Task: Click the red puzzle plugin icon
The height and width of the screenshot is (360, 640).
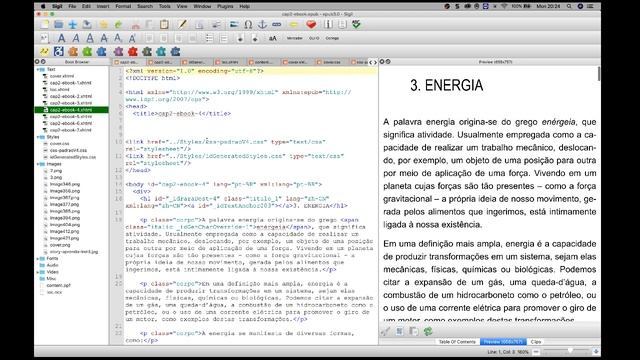Action: (x=133, y=51)
